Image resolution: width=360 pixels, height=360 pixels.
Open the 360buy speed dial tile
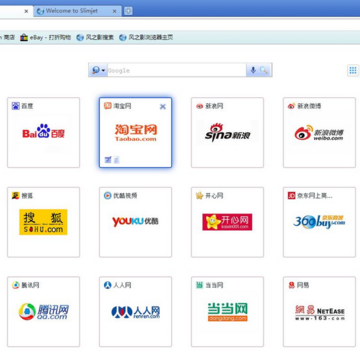[320, 222]
